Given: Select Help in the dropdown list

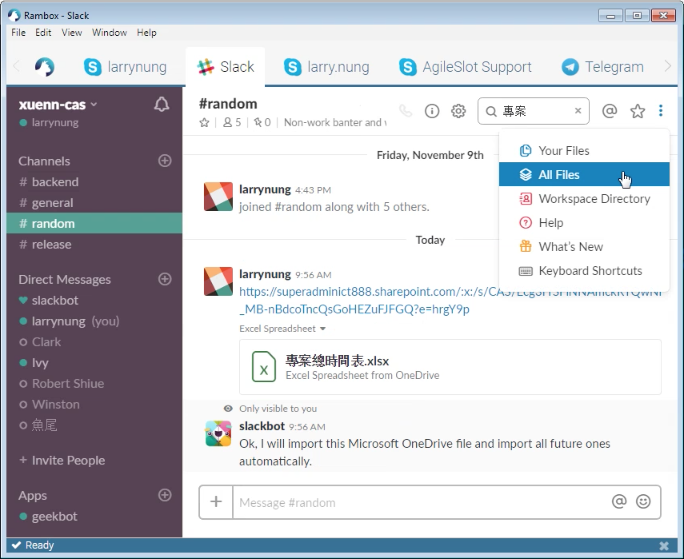Looking at the screenshot, I should (584, 223).
